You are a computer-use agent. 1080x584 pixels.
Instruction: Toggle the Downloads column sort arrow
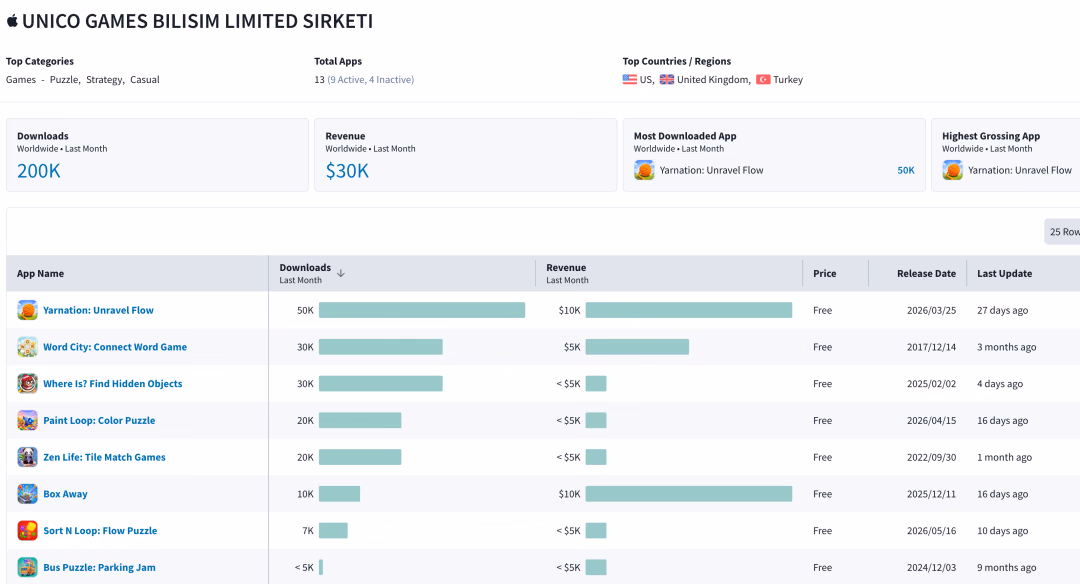click(x=341, y=273)
